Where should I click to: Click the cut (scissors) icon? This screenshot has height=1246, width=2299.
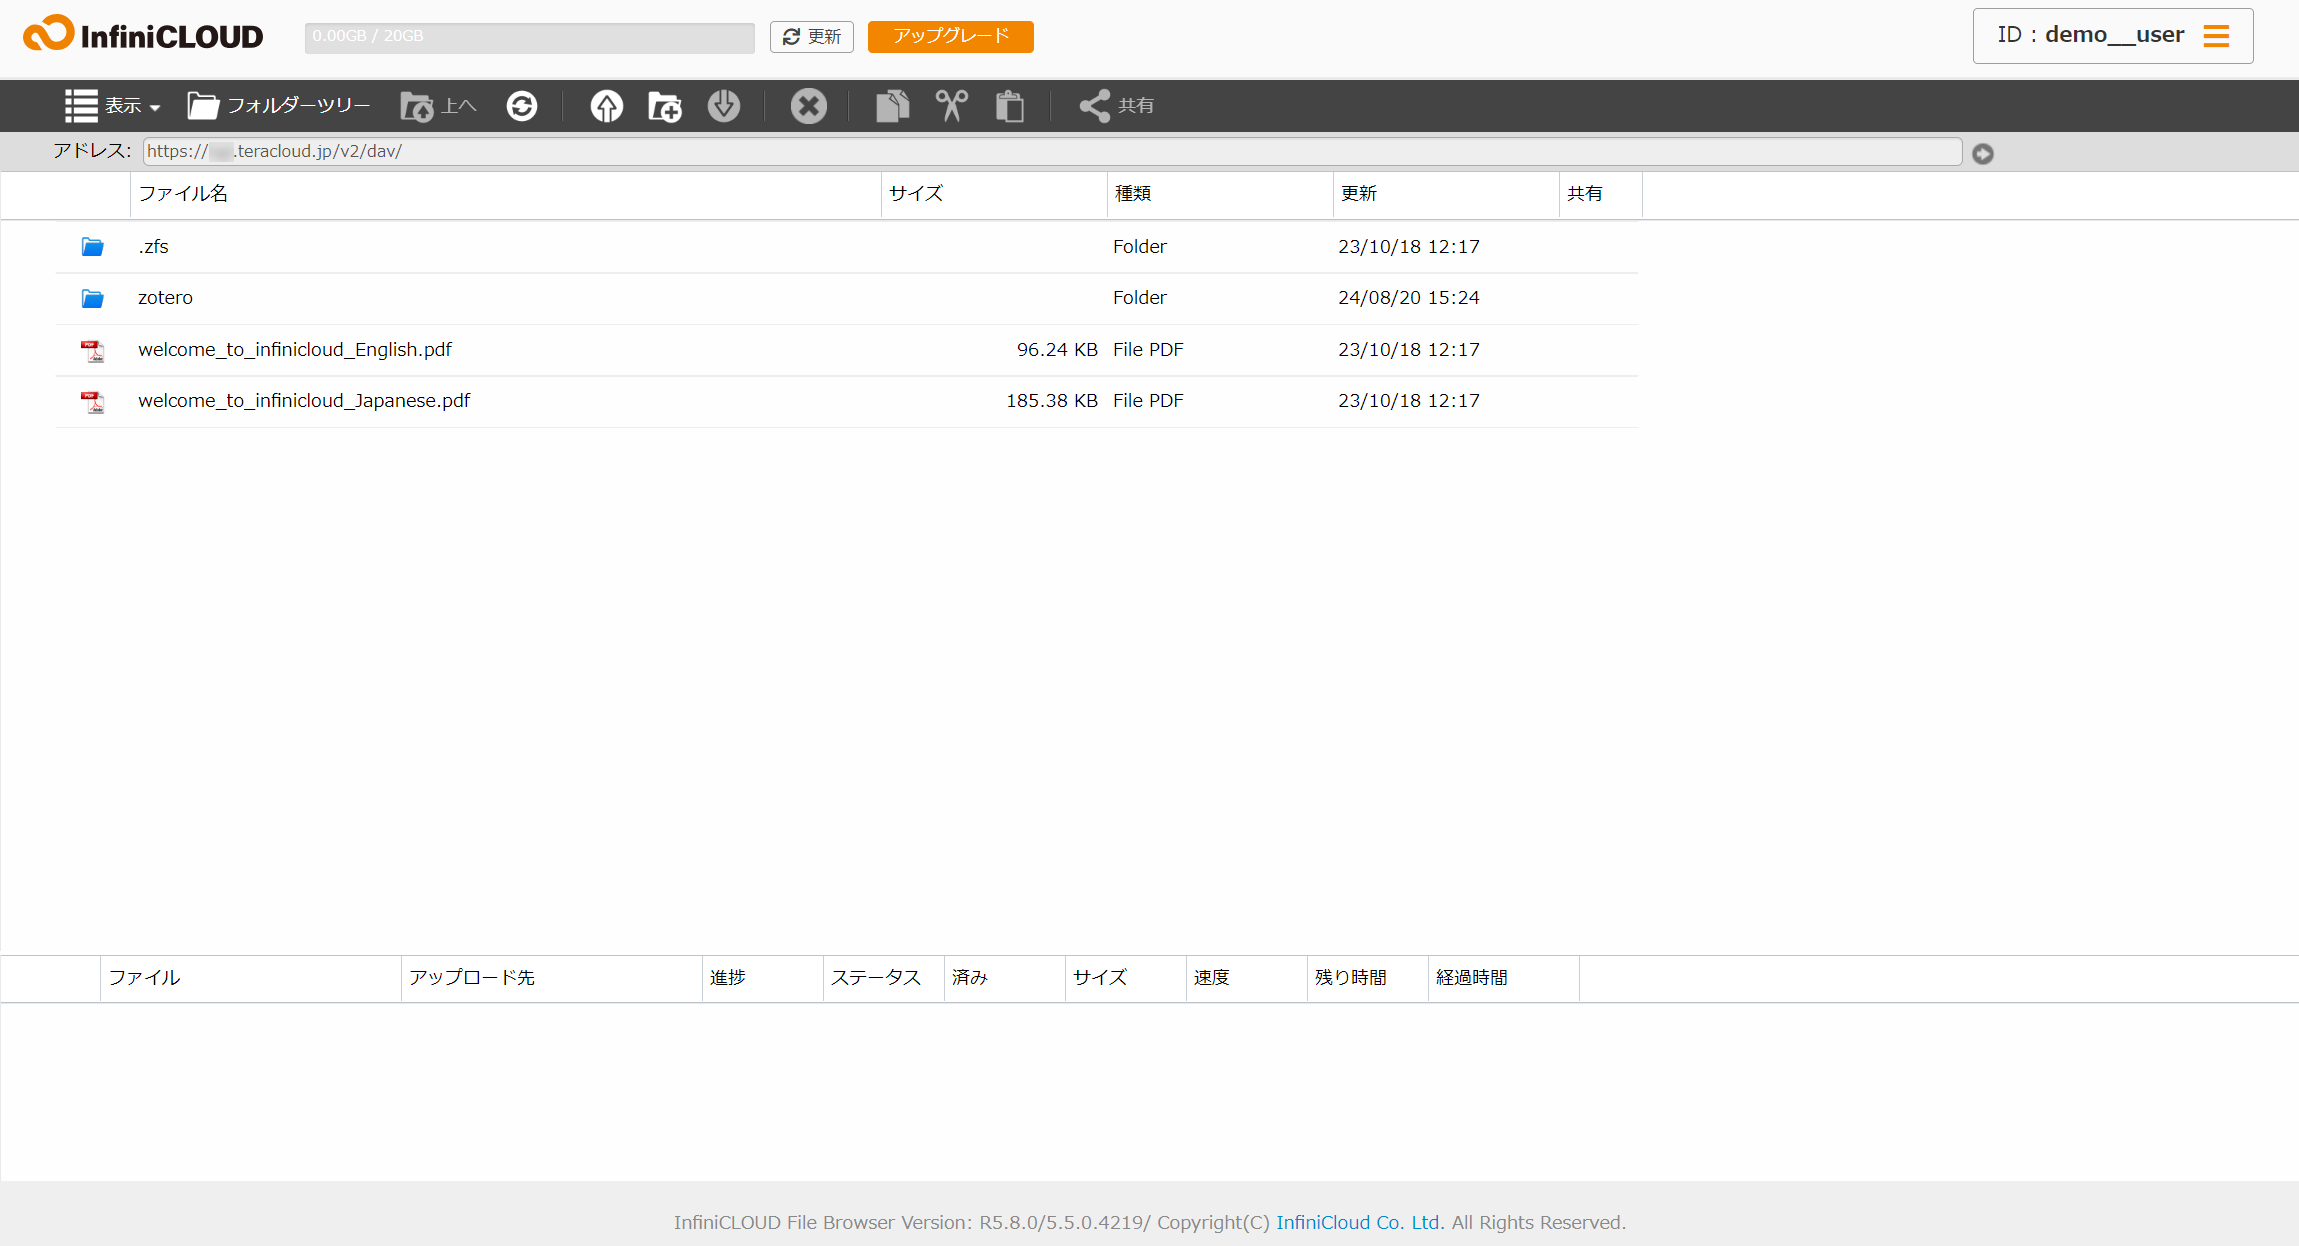click(951, 105)
